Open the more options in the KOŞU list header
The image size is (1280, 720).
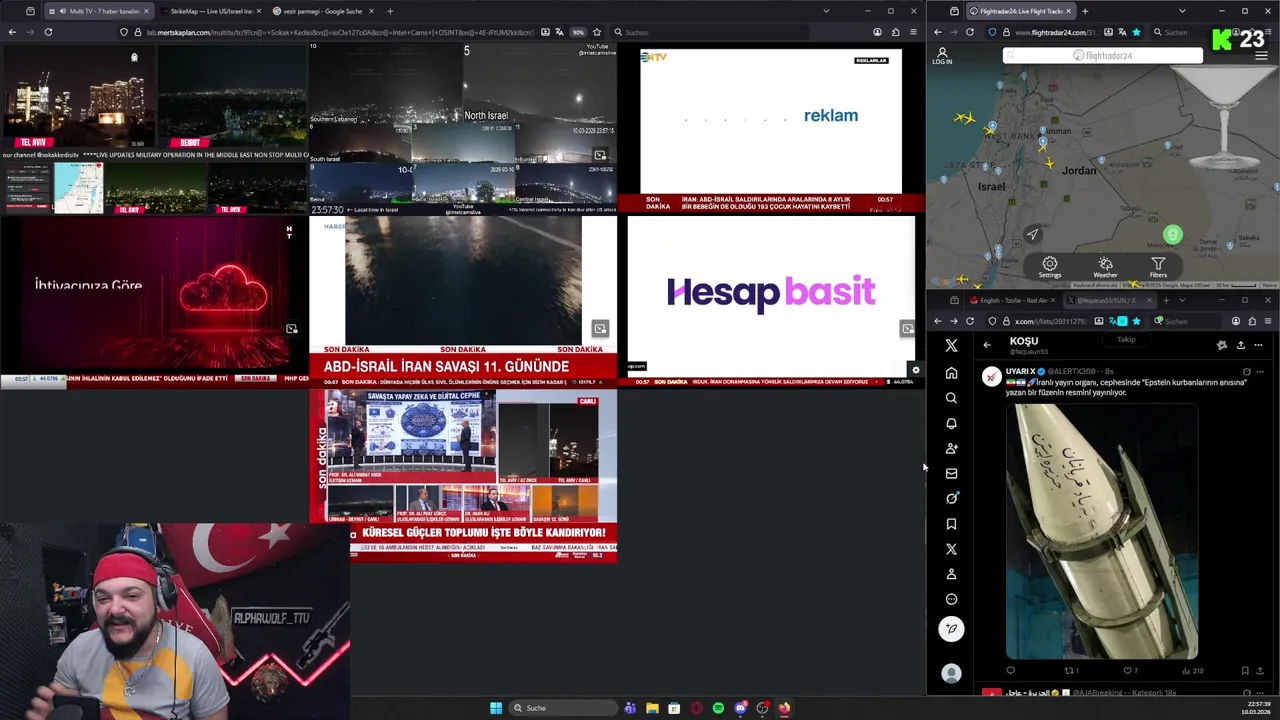coord(1259,345)
